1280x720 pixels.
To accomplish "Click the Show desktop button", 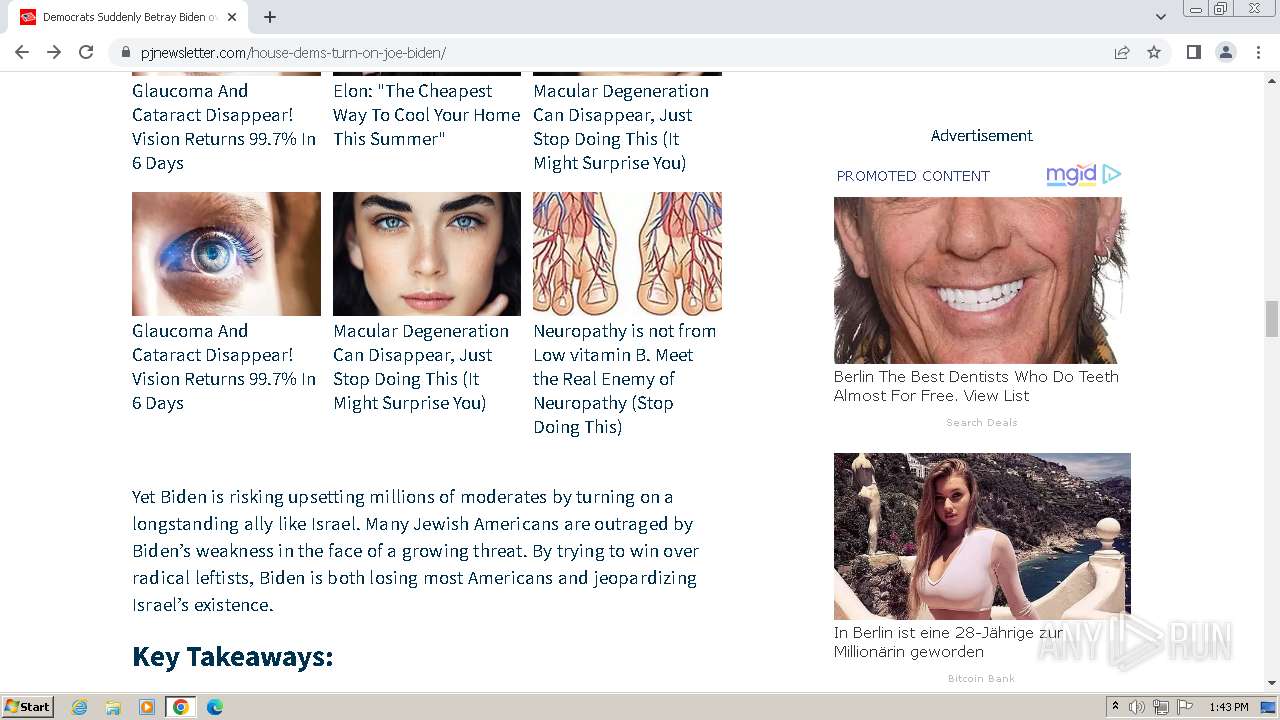I will pos(1268,707).
